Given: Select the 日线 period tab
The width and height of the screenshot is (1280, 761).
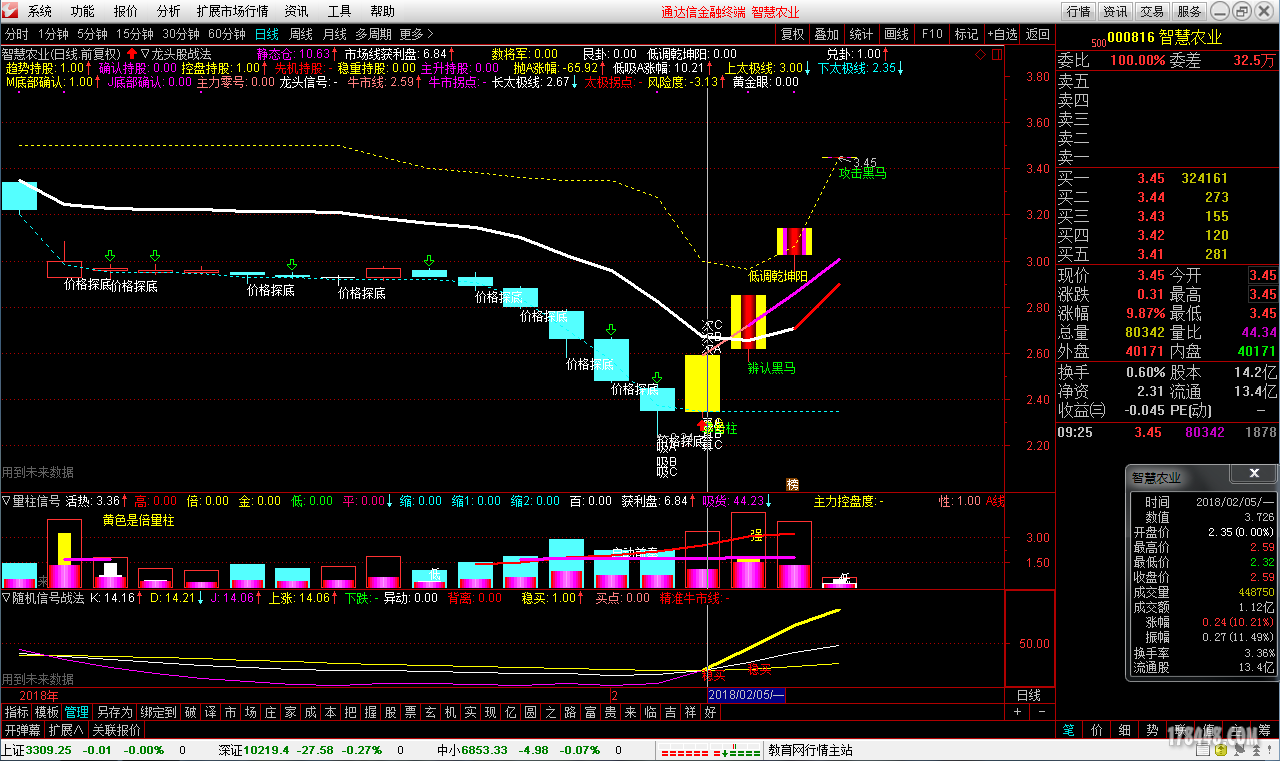Looking at the screenshot, I should (x=268, y=34).
